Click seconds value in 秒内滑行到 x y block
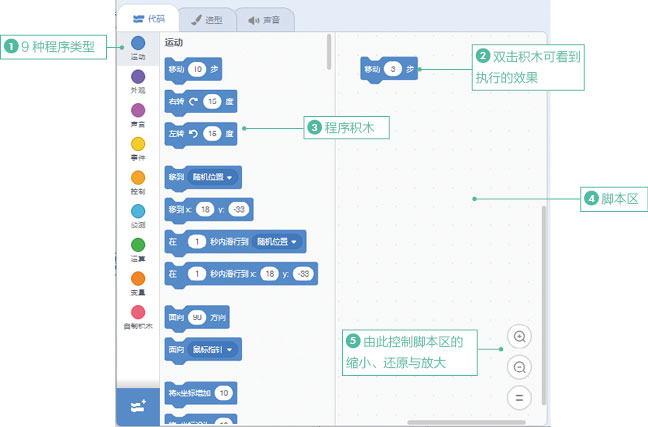 [197, 274]
